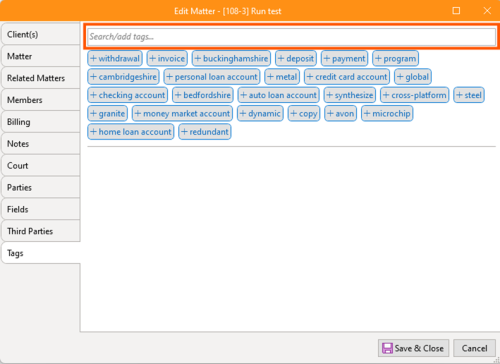This screenshot has height=364, width=500.
Task: Add the cambridgeshire tag
Action: coord(123,77)
